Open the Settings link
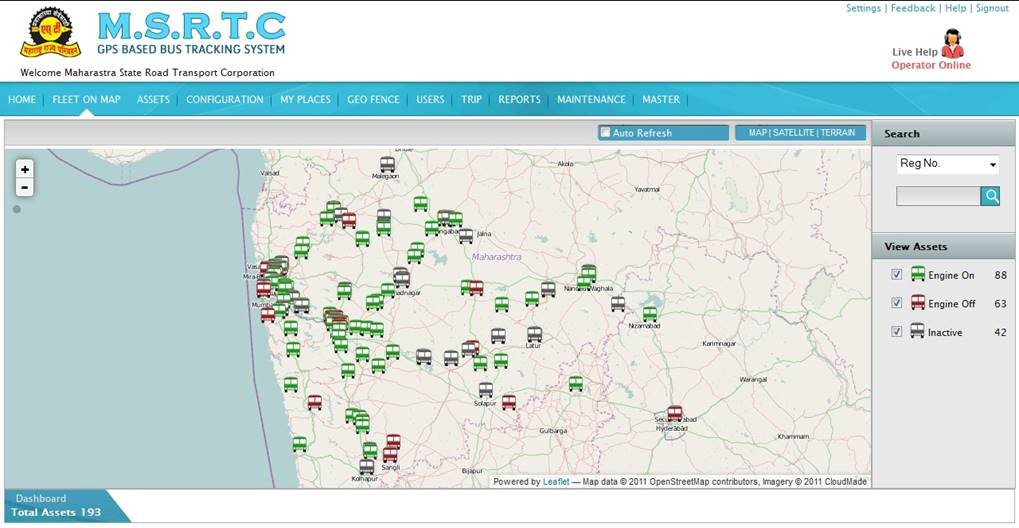Viewport: 1019px width, 528px height. click(x=863, y=8)
